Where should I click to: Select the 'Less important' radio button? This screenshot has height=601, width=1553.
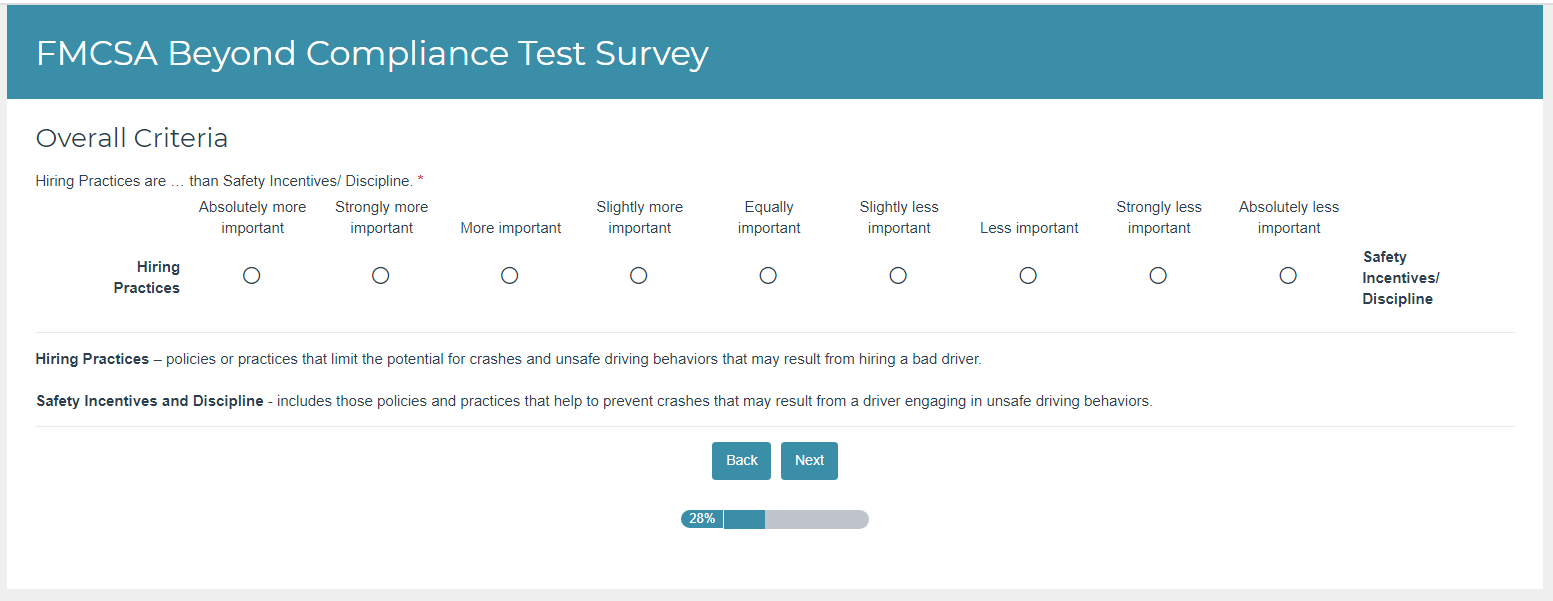(1028, 276)
